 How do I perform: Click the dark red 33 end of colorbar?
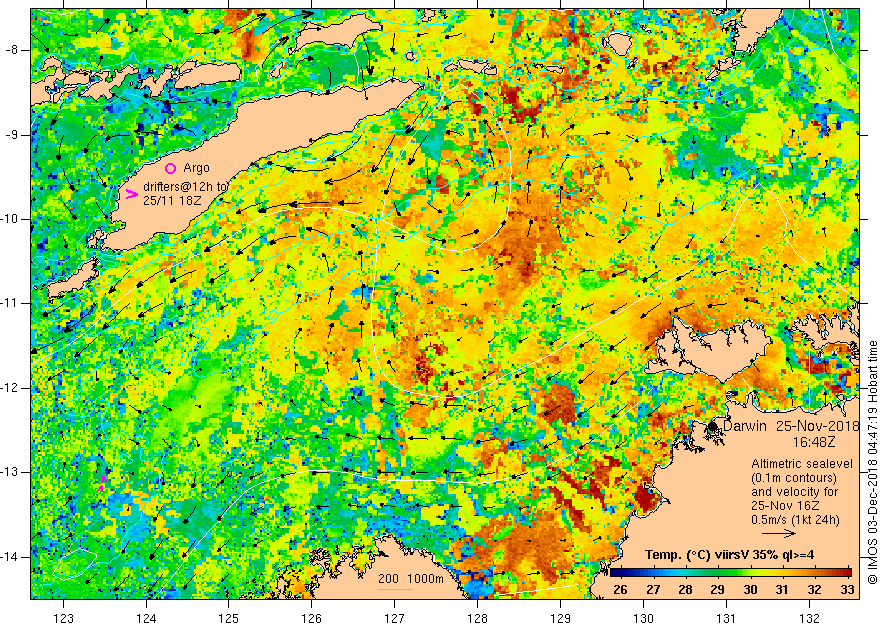[846, 573]
